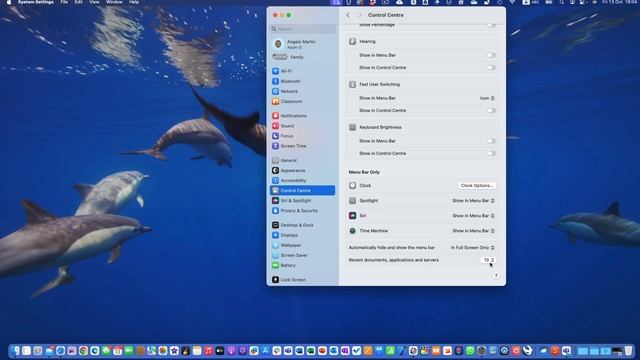This screenshot has height=360, width=640.
Task: Click the settings search field
Action: [303, 29]
